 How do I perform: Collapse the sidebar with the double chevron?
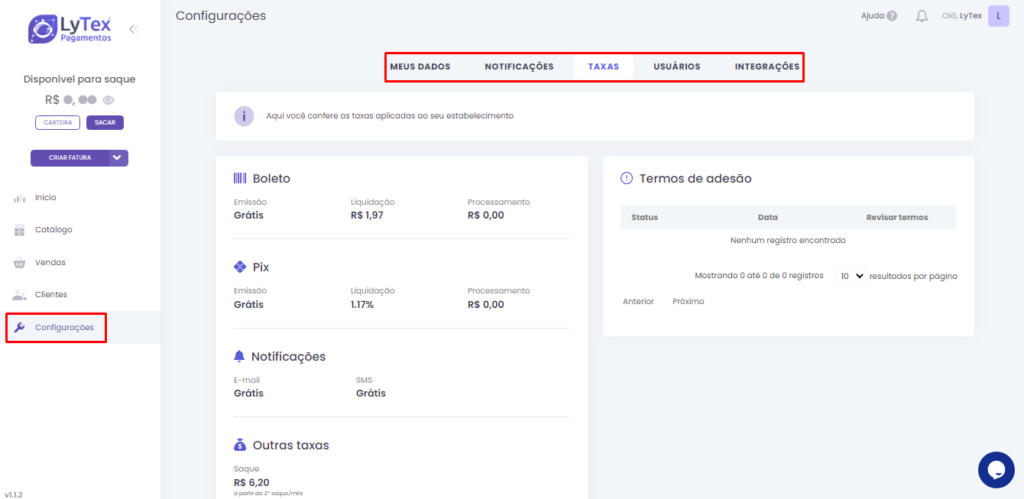[x=133, y=29]
